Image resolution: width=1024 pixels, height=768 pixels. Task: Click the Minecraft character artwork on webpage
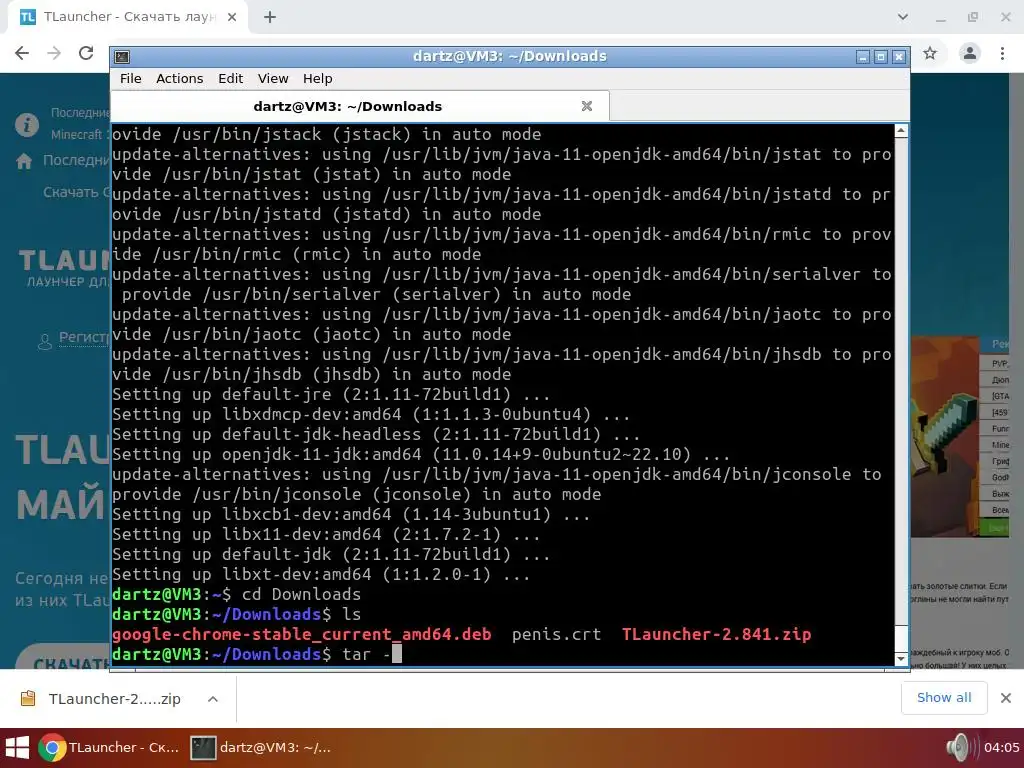[x=944, y=436]
